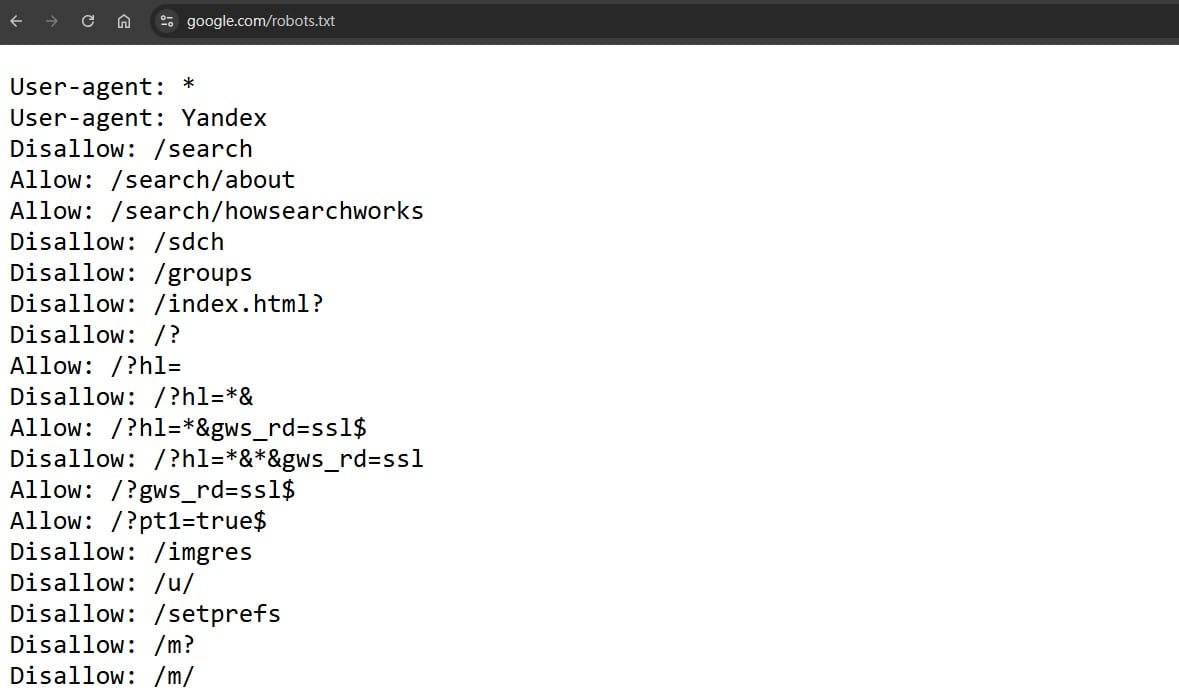Click the browser back arrow
The height and width of the screenshot is (695, 1179).
tap(16, 20)
